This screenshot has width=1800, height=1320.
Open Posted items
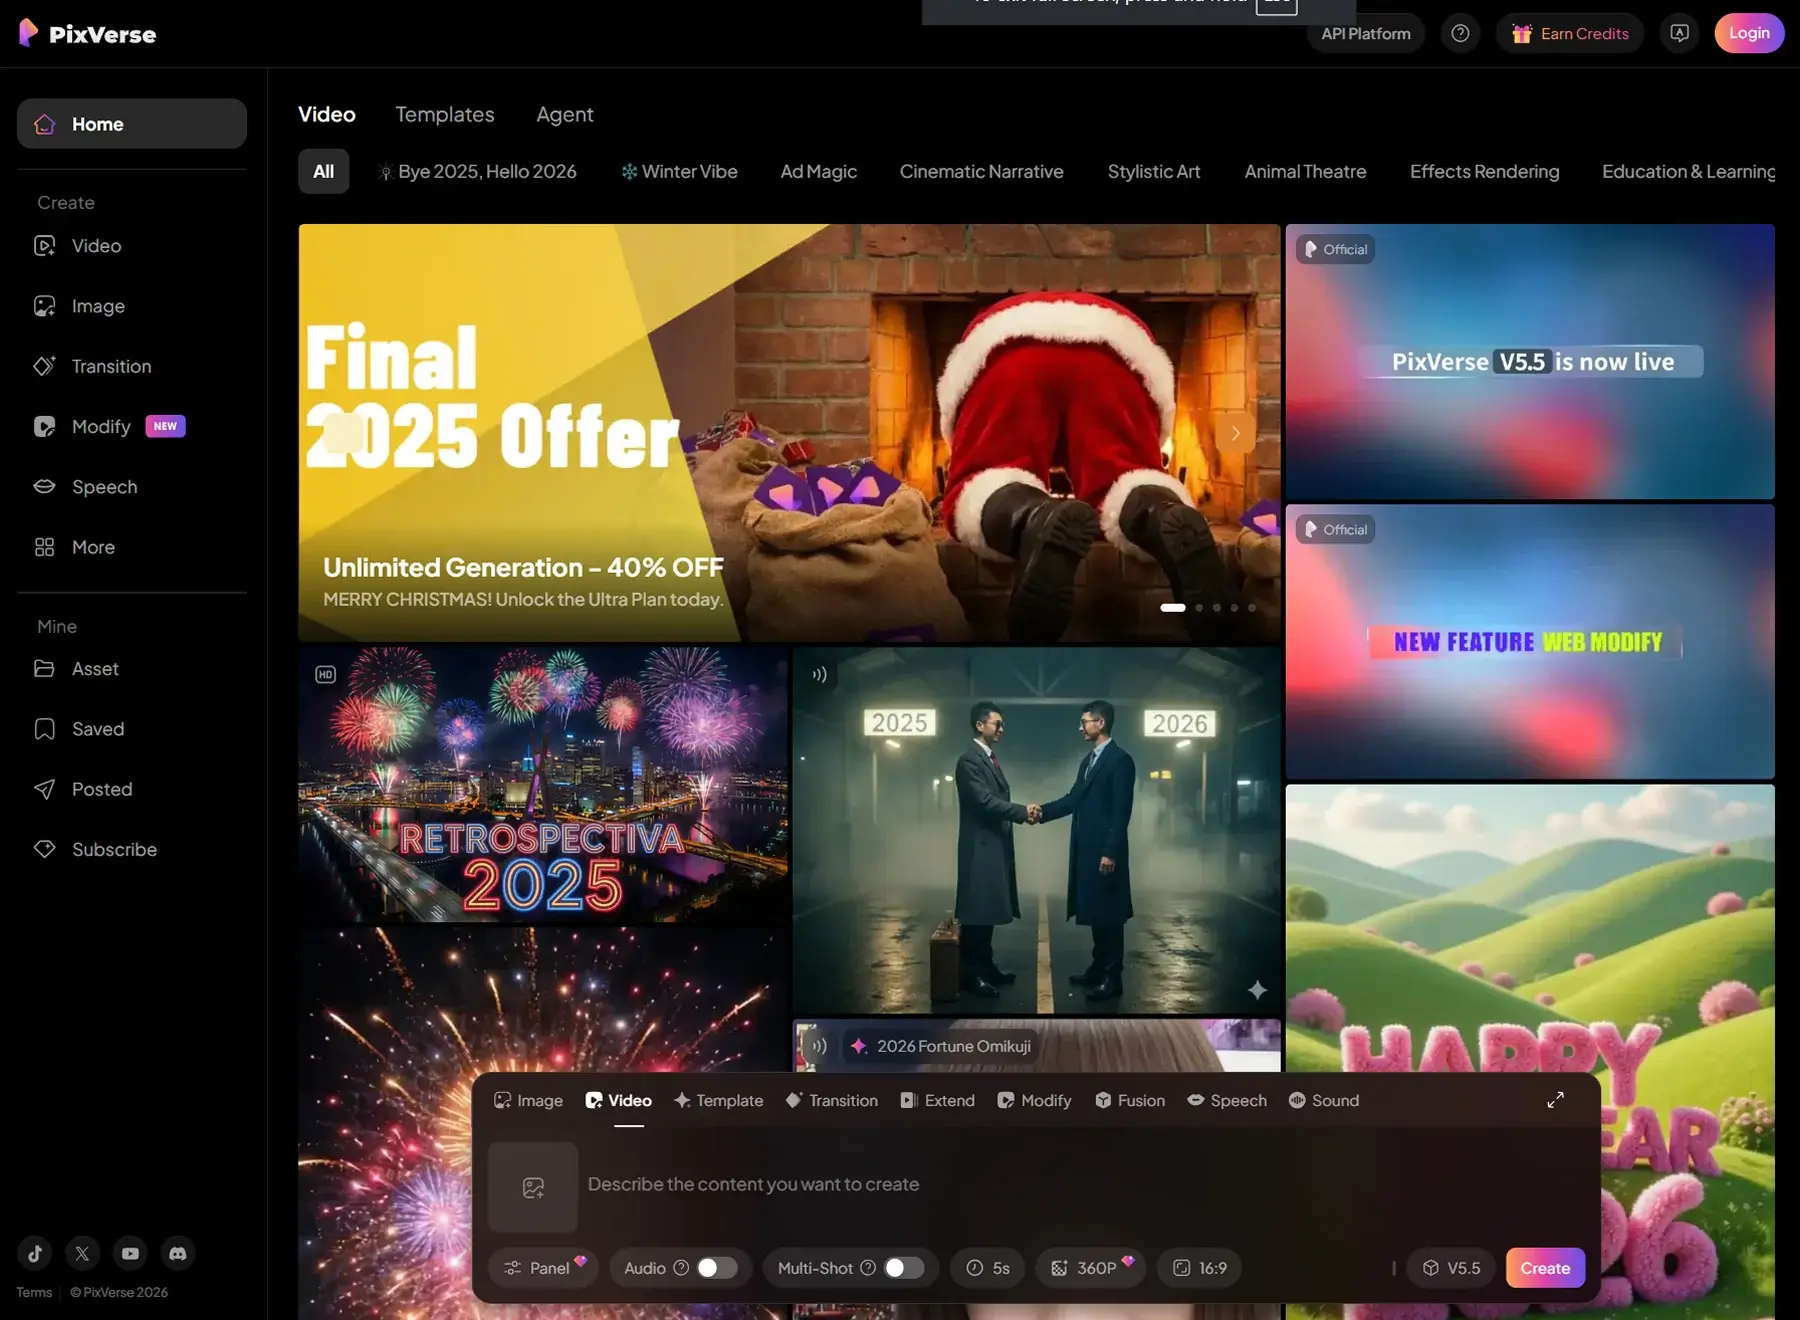(132, 789)
